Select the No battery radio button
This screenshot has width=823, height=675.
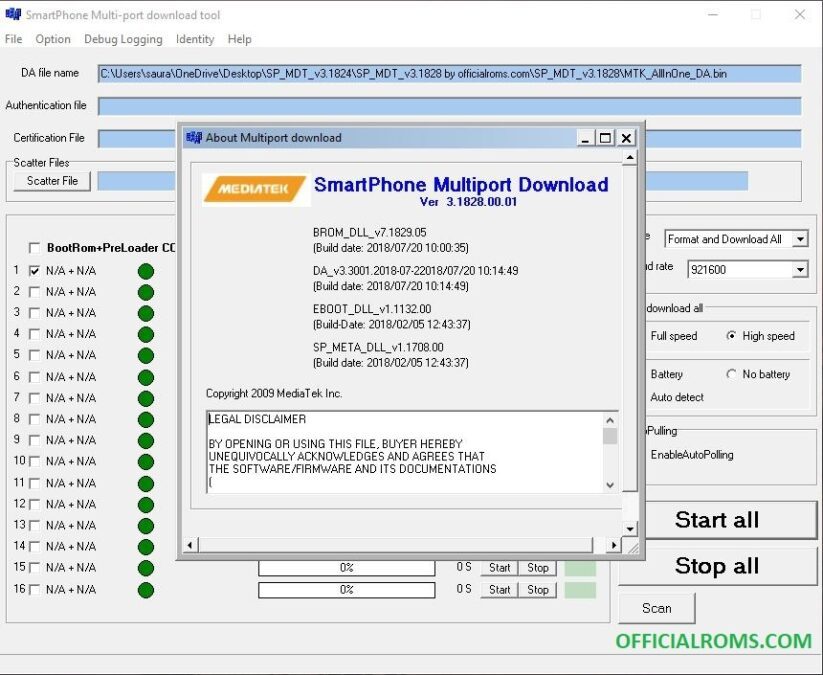pyautogui.click(x=731, y=374)
